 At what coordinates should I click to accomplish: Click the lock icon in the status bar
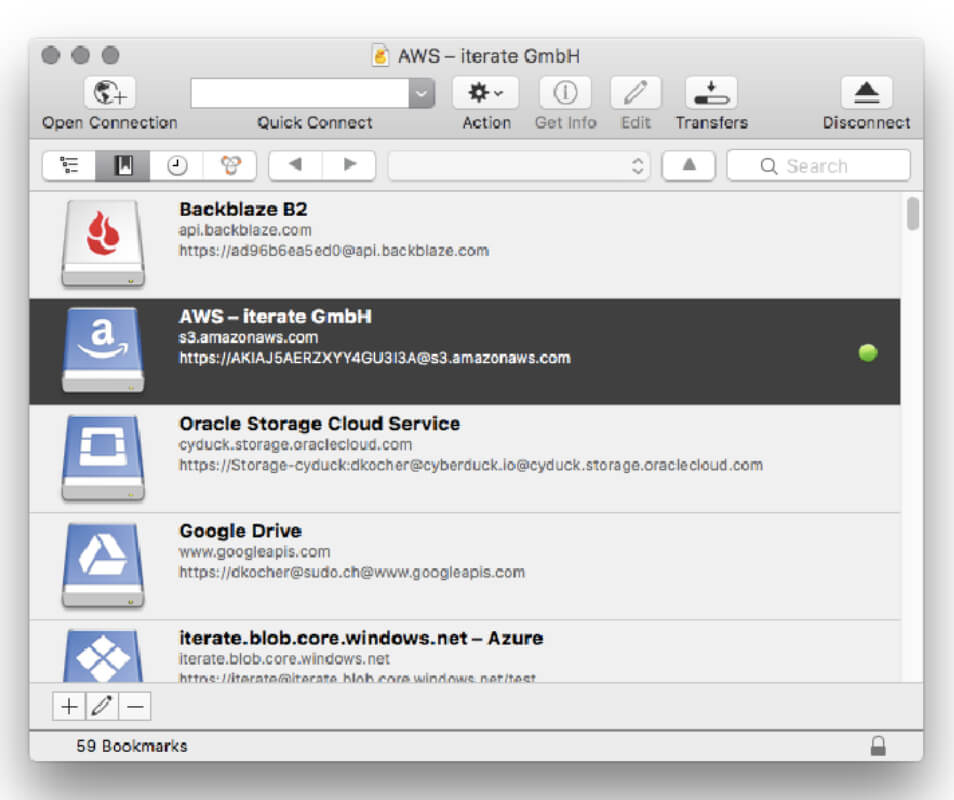[x=877, y=746]
